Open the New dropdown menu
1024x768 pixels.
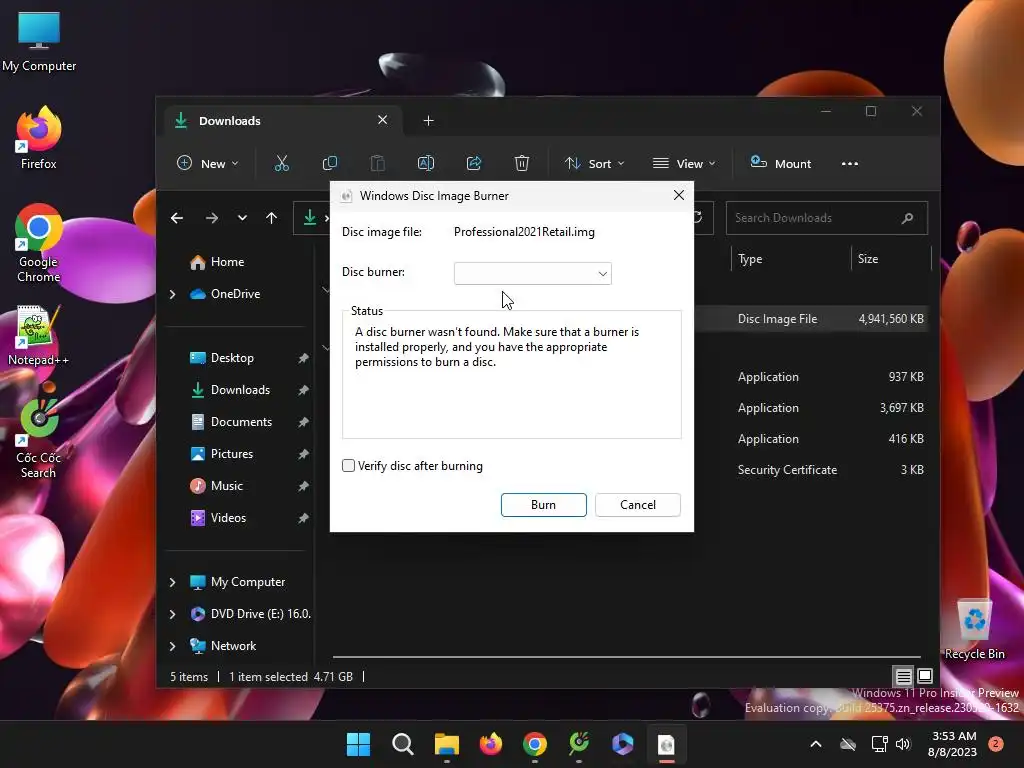pos(208,163)
